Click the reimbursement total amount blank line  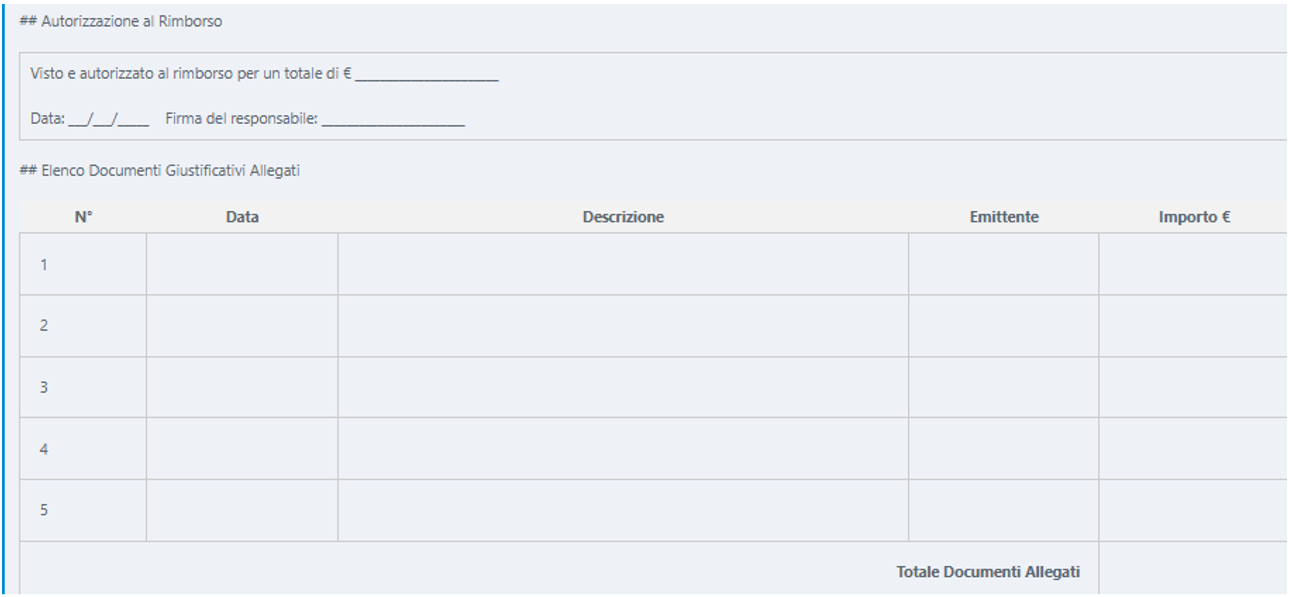pyautogui.click(x=427, y=77)
